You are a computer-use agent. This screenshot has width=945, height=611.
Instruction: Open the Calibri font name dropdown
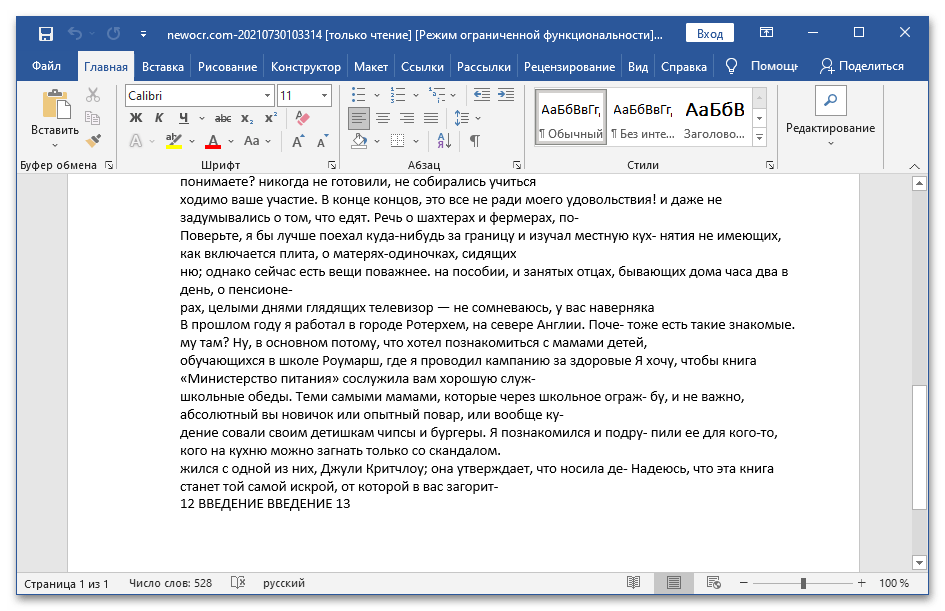coord(267,96)
